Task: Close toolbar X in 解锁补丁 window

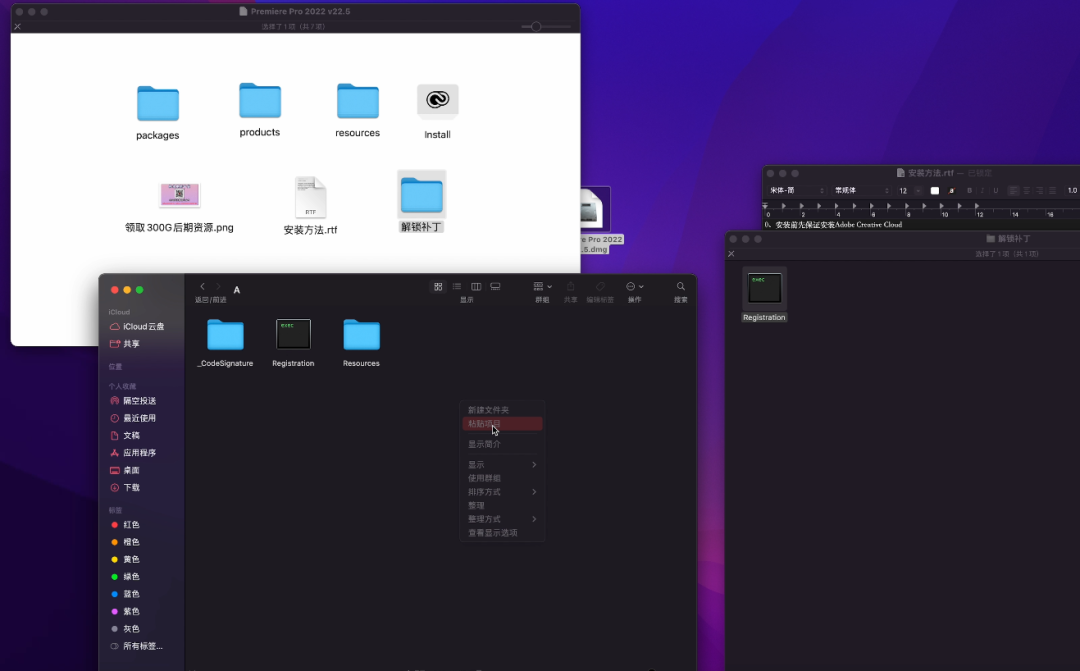Action: pos(731,254)
